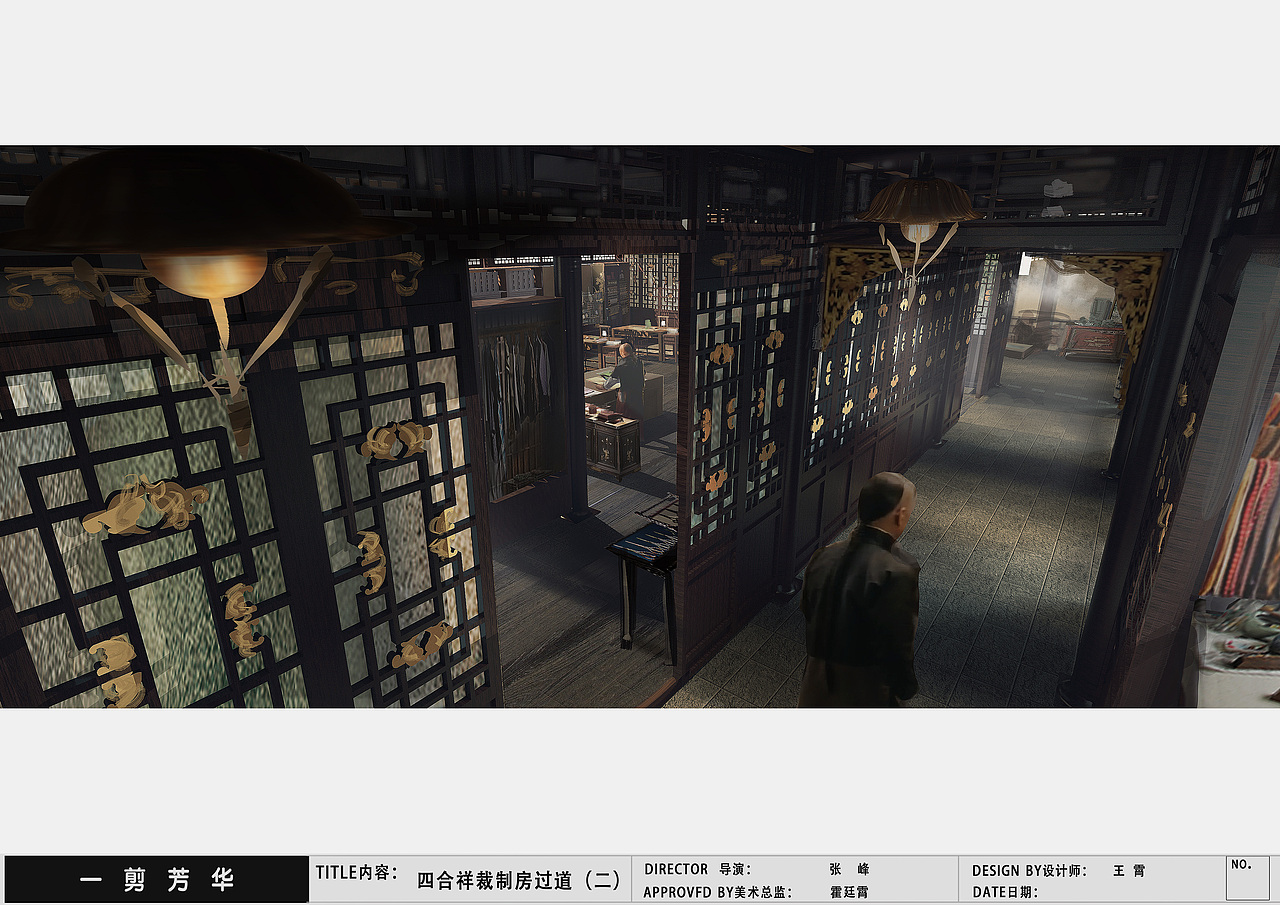The image size is (1280, 905).
Task: Click the 一剪芳华 title logo
Action: click(x=157, y=880)
